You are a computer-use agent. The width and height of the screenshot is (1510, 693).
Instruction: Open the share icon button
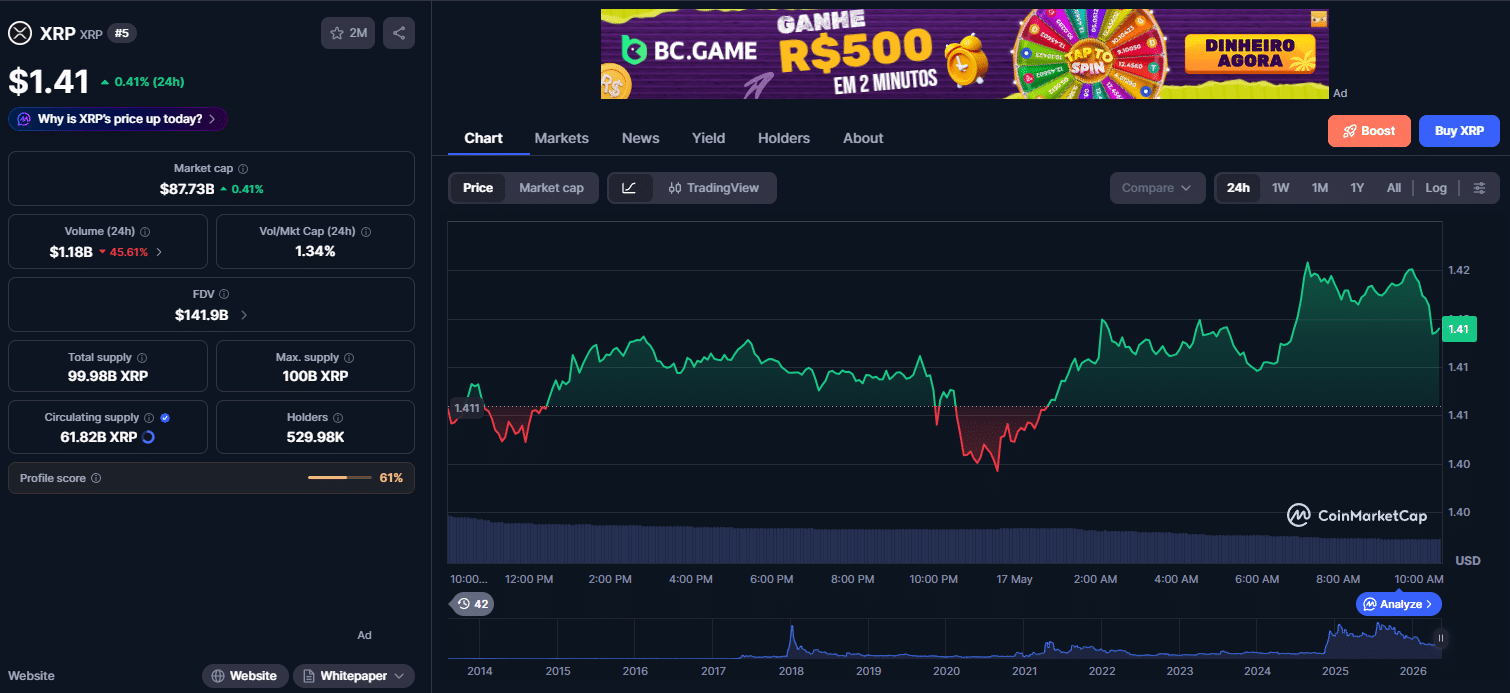click(399, 33)
